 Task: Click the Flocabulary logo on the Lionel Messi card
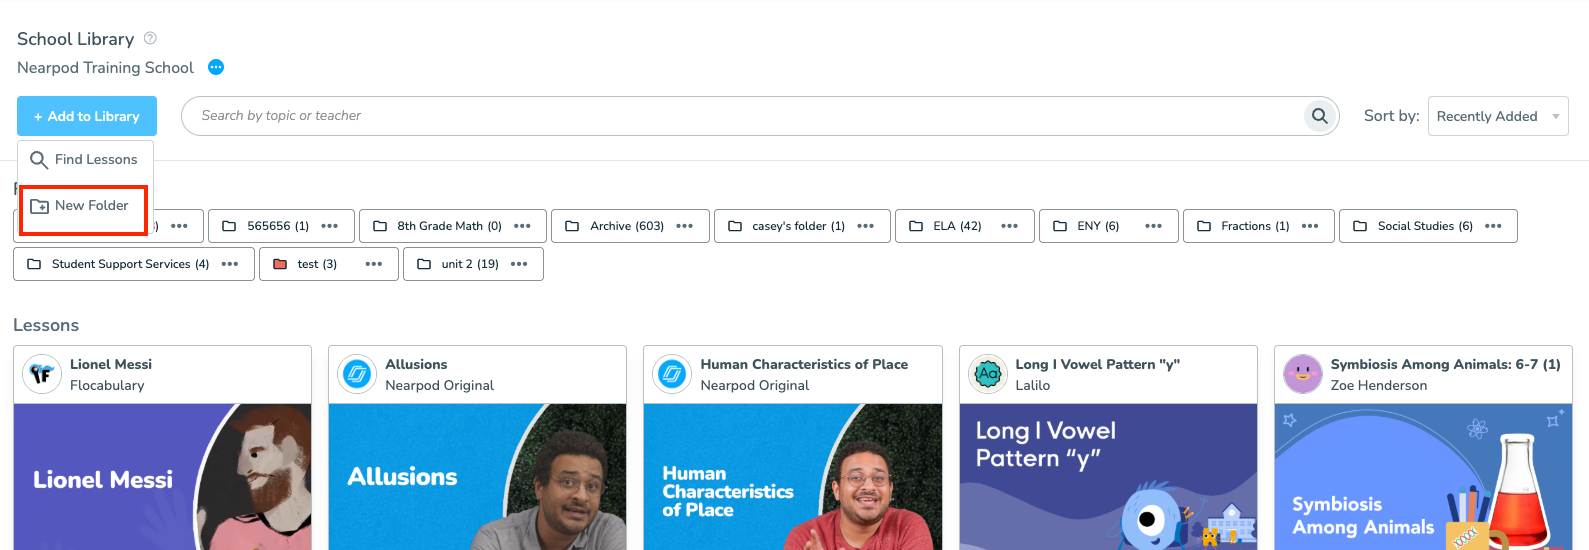point(42,374)
